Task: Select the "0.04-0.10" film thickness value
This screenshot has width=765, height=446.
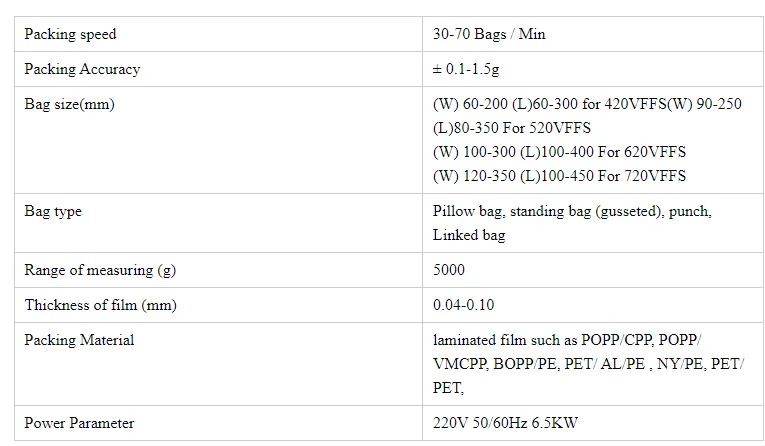Action: click(462, 306)
